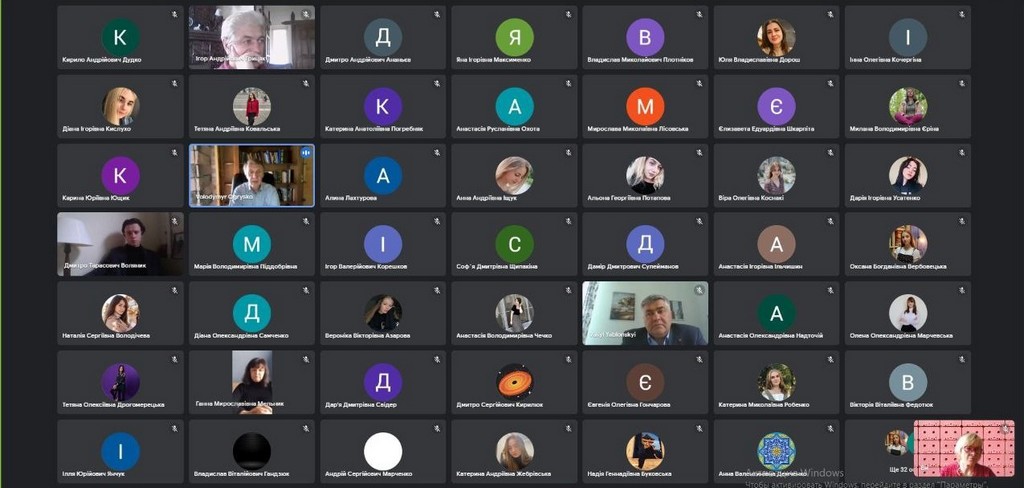Click muted mic on Мирослава Лісовська's tile
This screenshot has width=1024, height=488.
pos(699,84)
